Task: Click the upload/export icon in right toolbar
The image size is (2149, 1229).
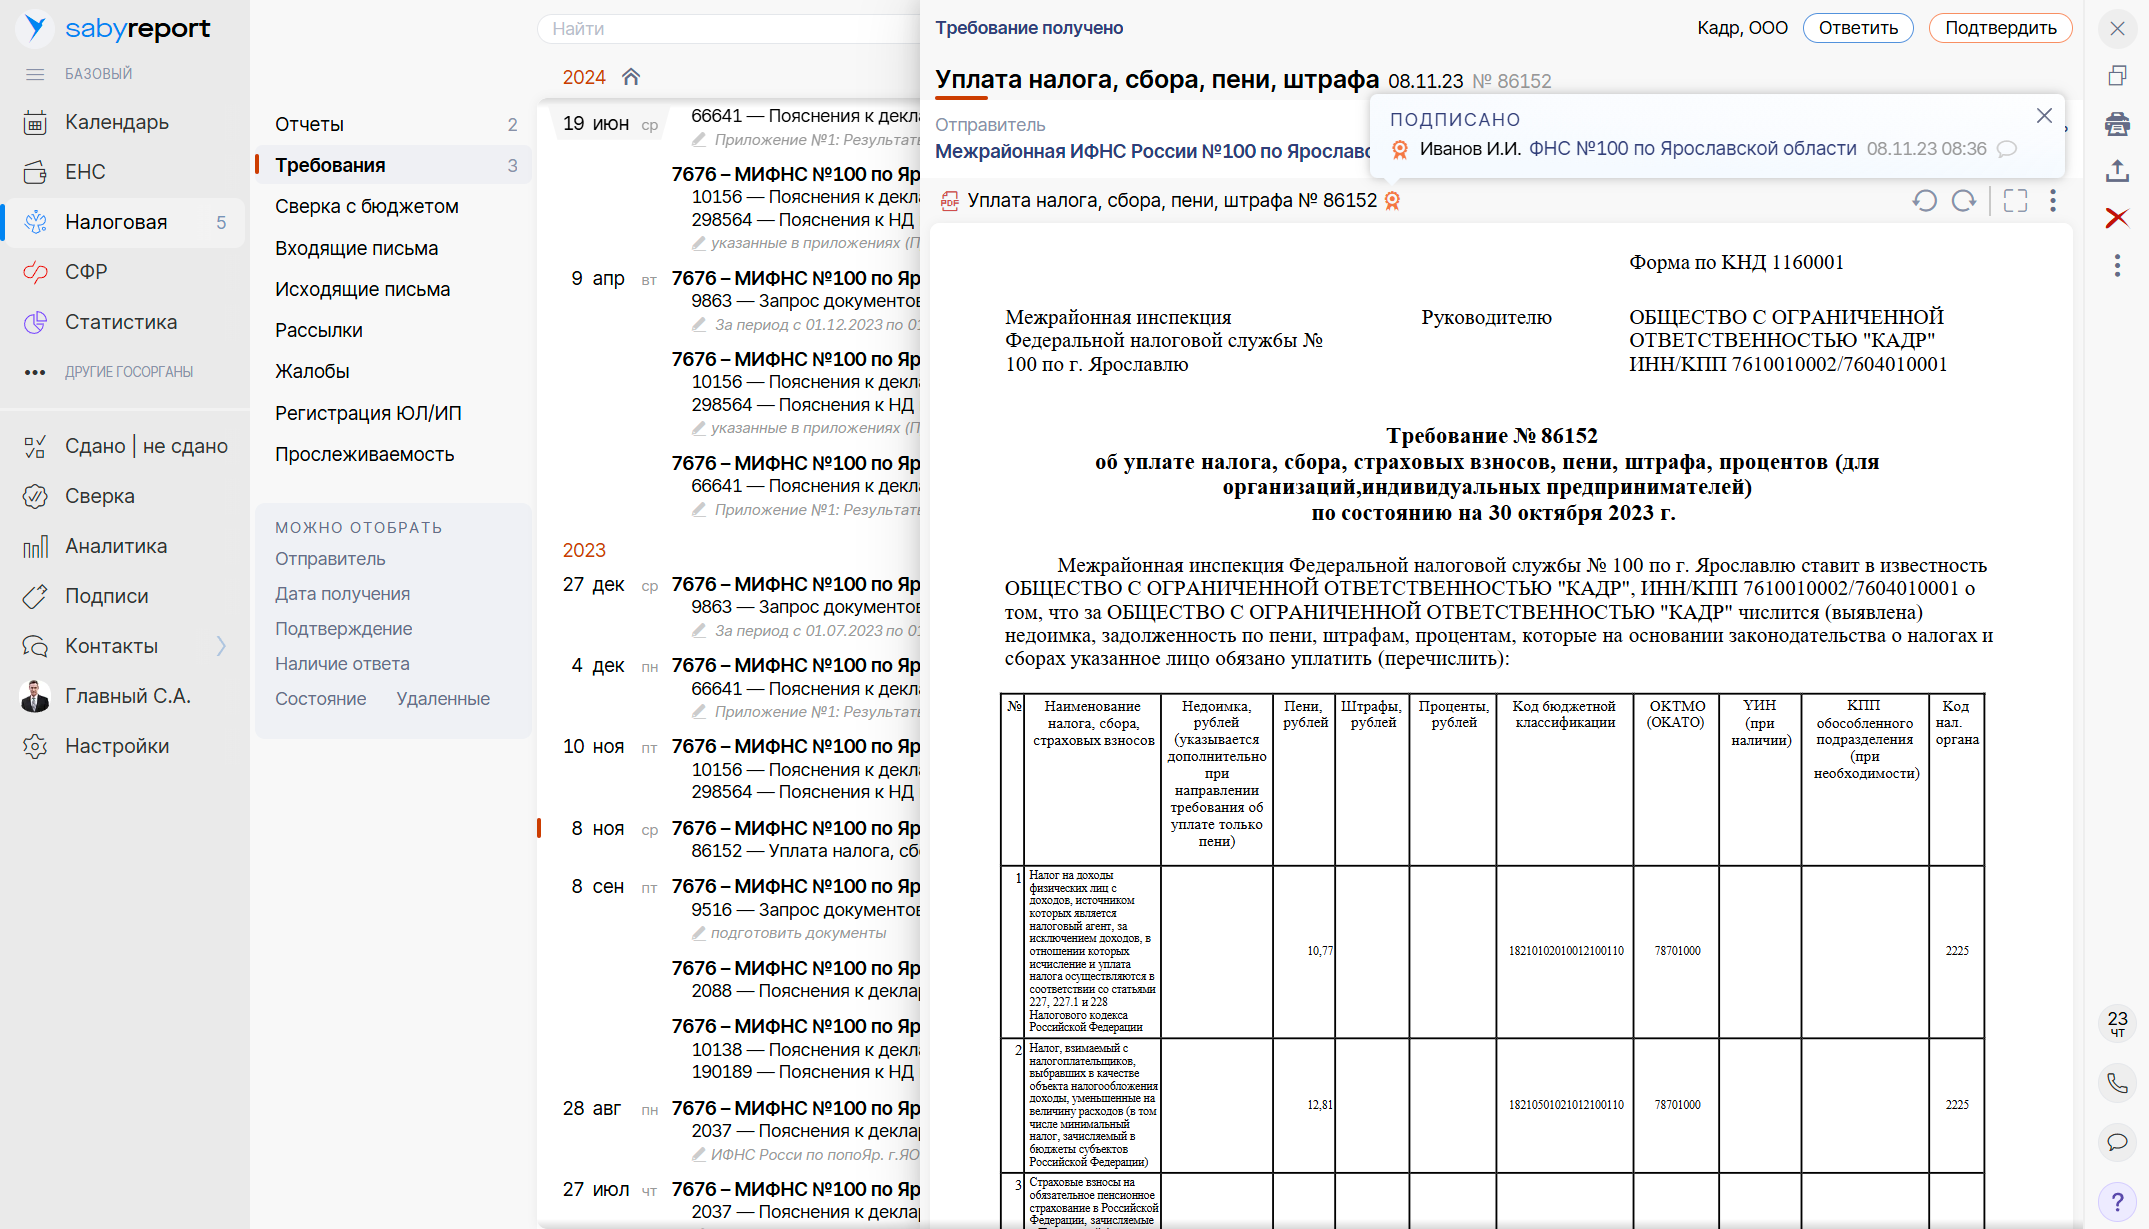Action: pos(2117,171)
